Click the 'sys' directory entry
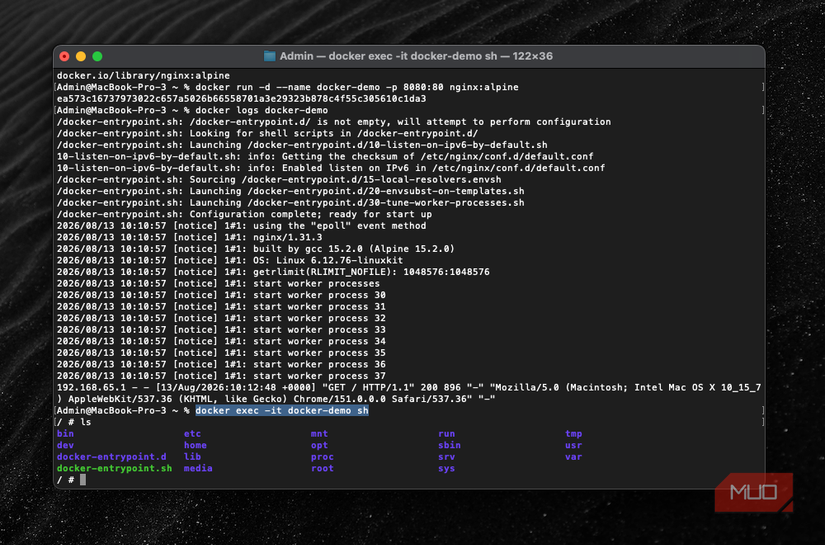The height and width of the screenshot is (545, 825). pos(447,469)
